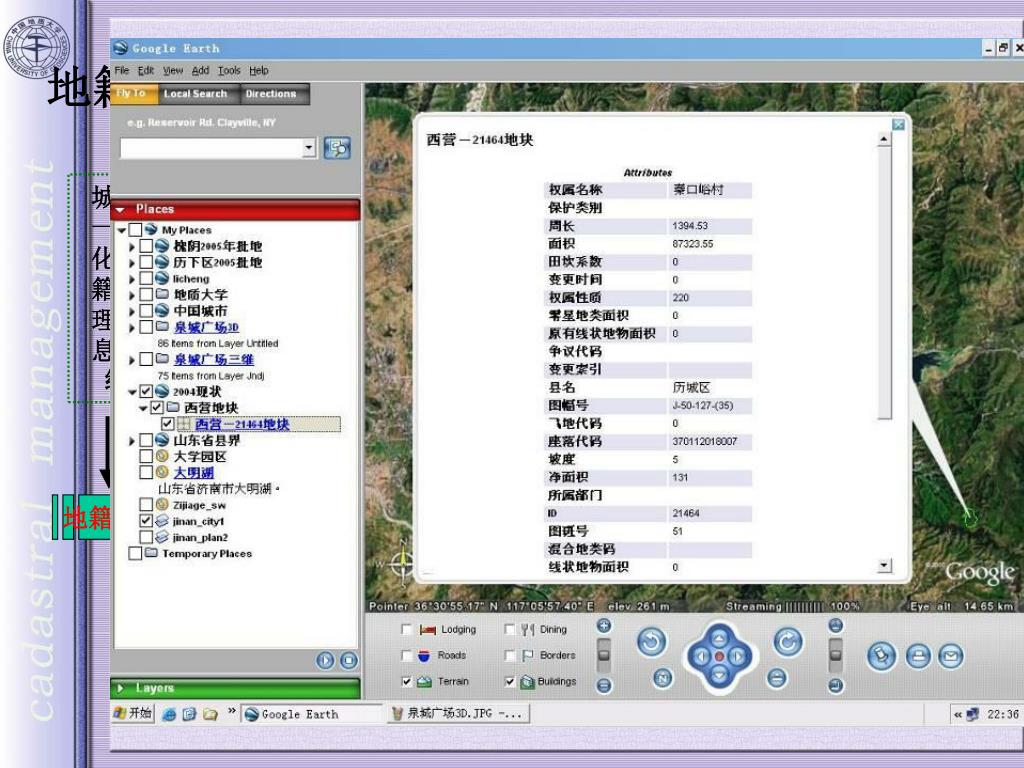Expand the licheng node

click(x=132, y=279)
